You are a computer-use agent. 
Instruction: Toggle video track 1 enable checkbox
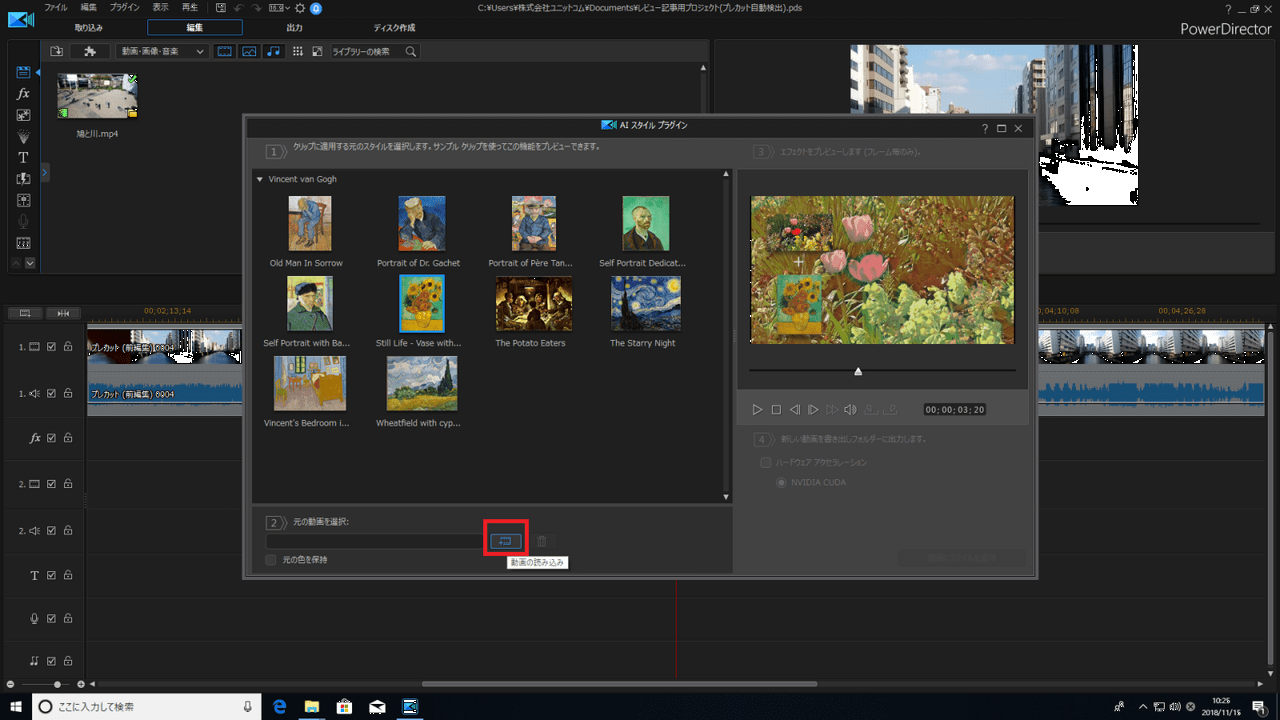(52, 347)
